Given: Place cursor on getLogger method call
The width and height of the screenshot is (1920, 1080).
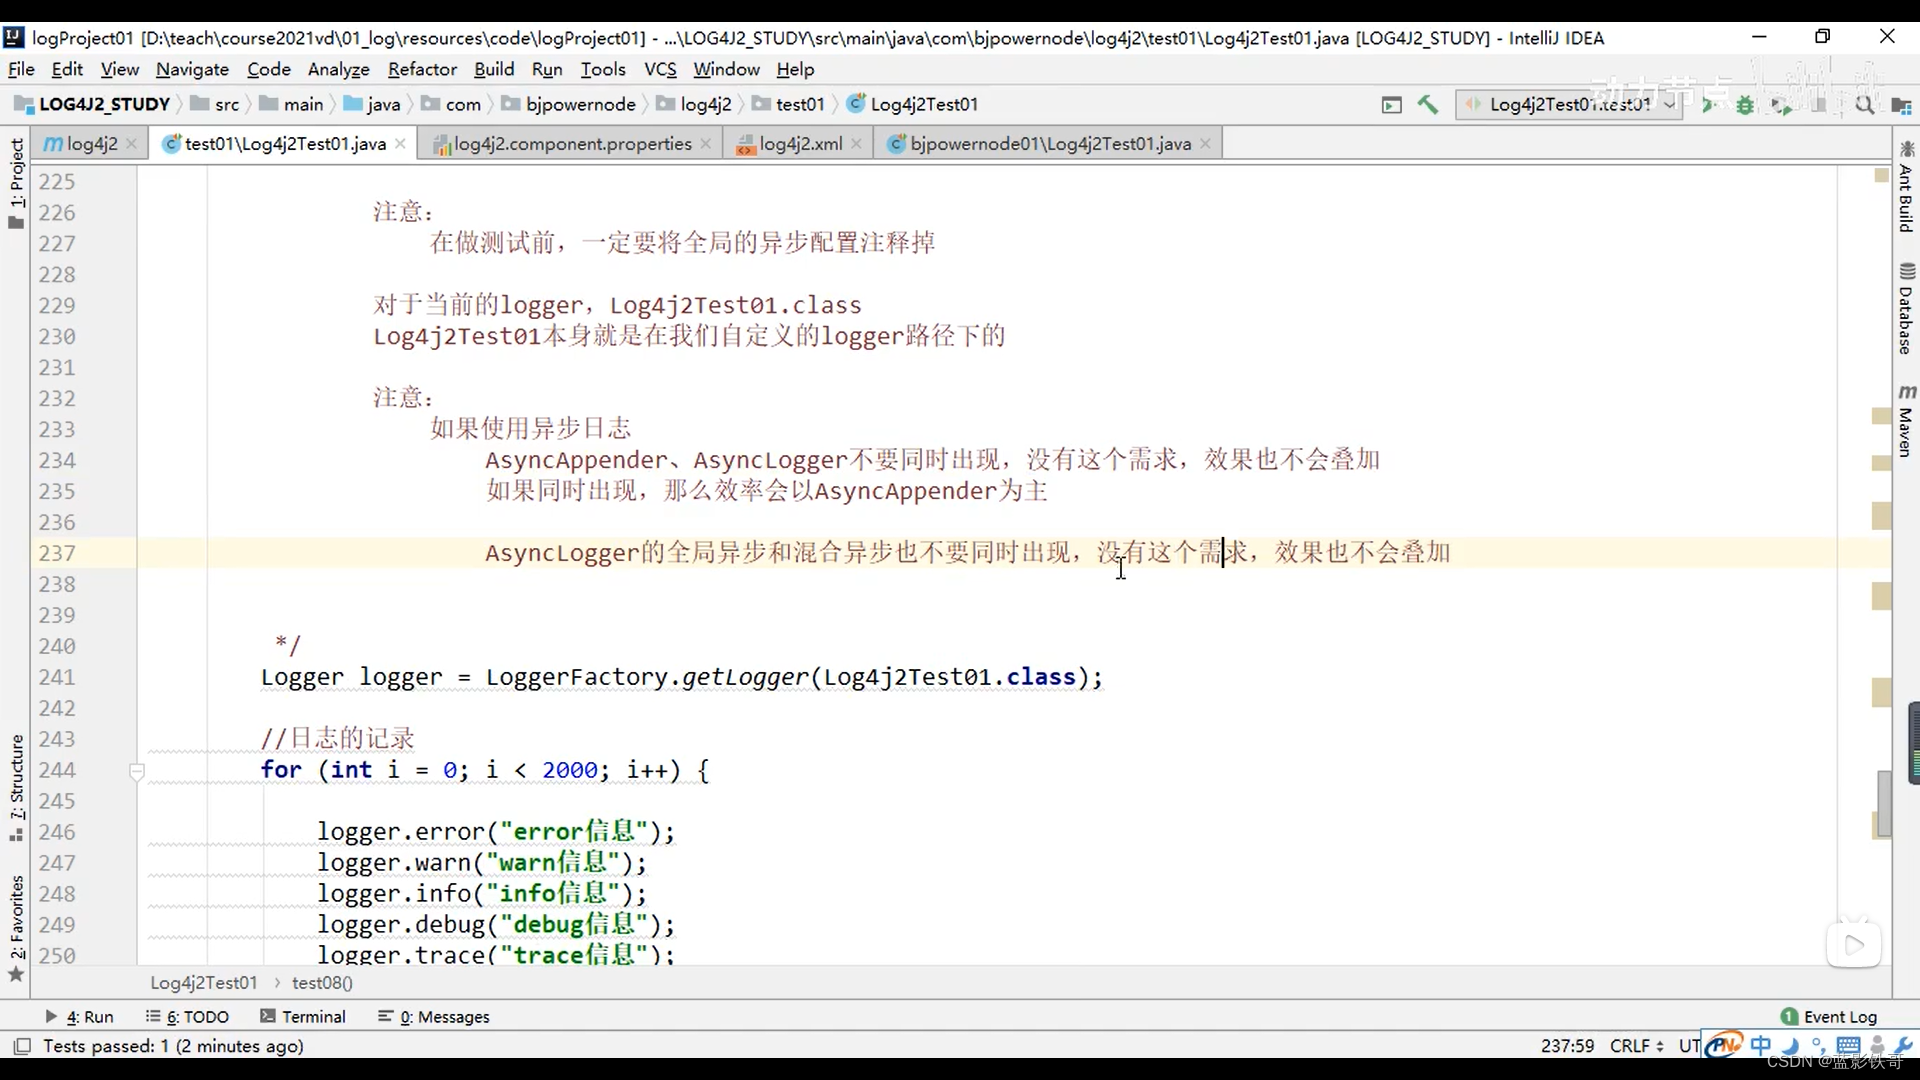Looking at the screenshot, I should [744, 677].
